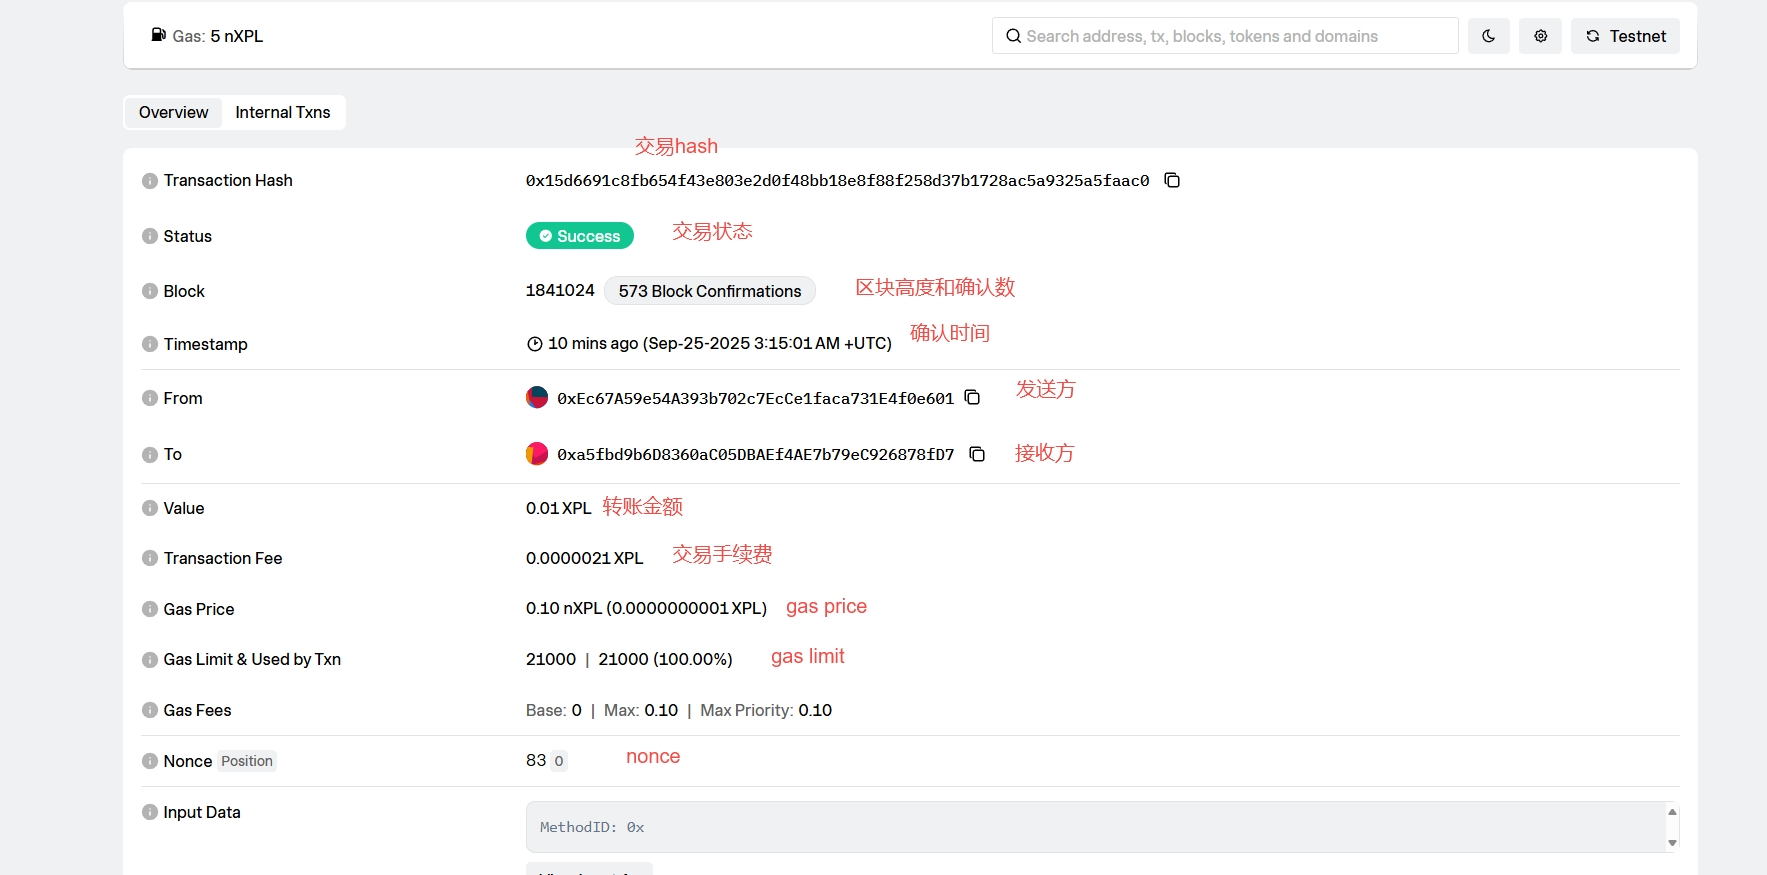
Task: Switch network using the Testnet button
Action: coord(1625,36)
